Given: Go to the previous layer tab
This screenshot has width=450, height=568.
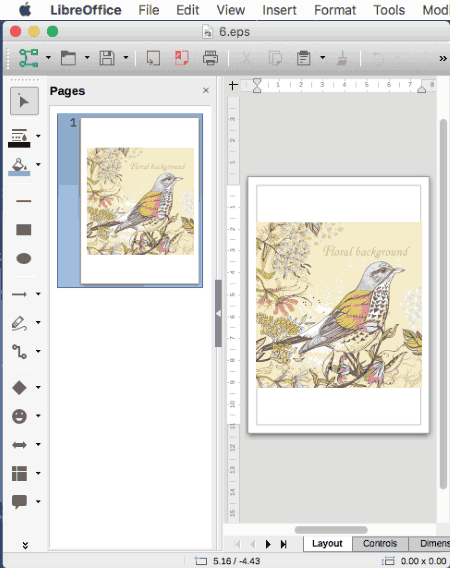Looking at the screenshot, I should point(253,544).
